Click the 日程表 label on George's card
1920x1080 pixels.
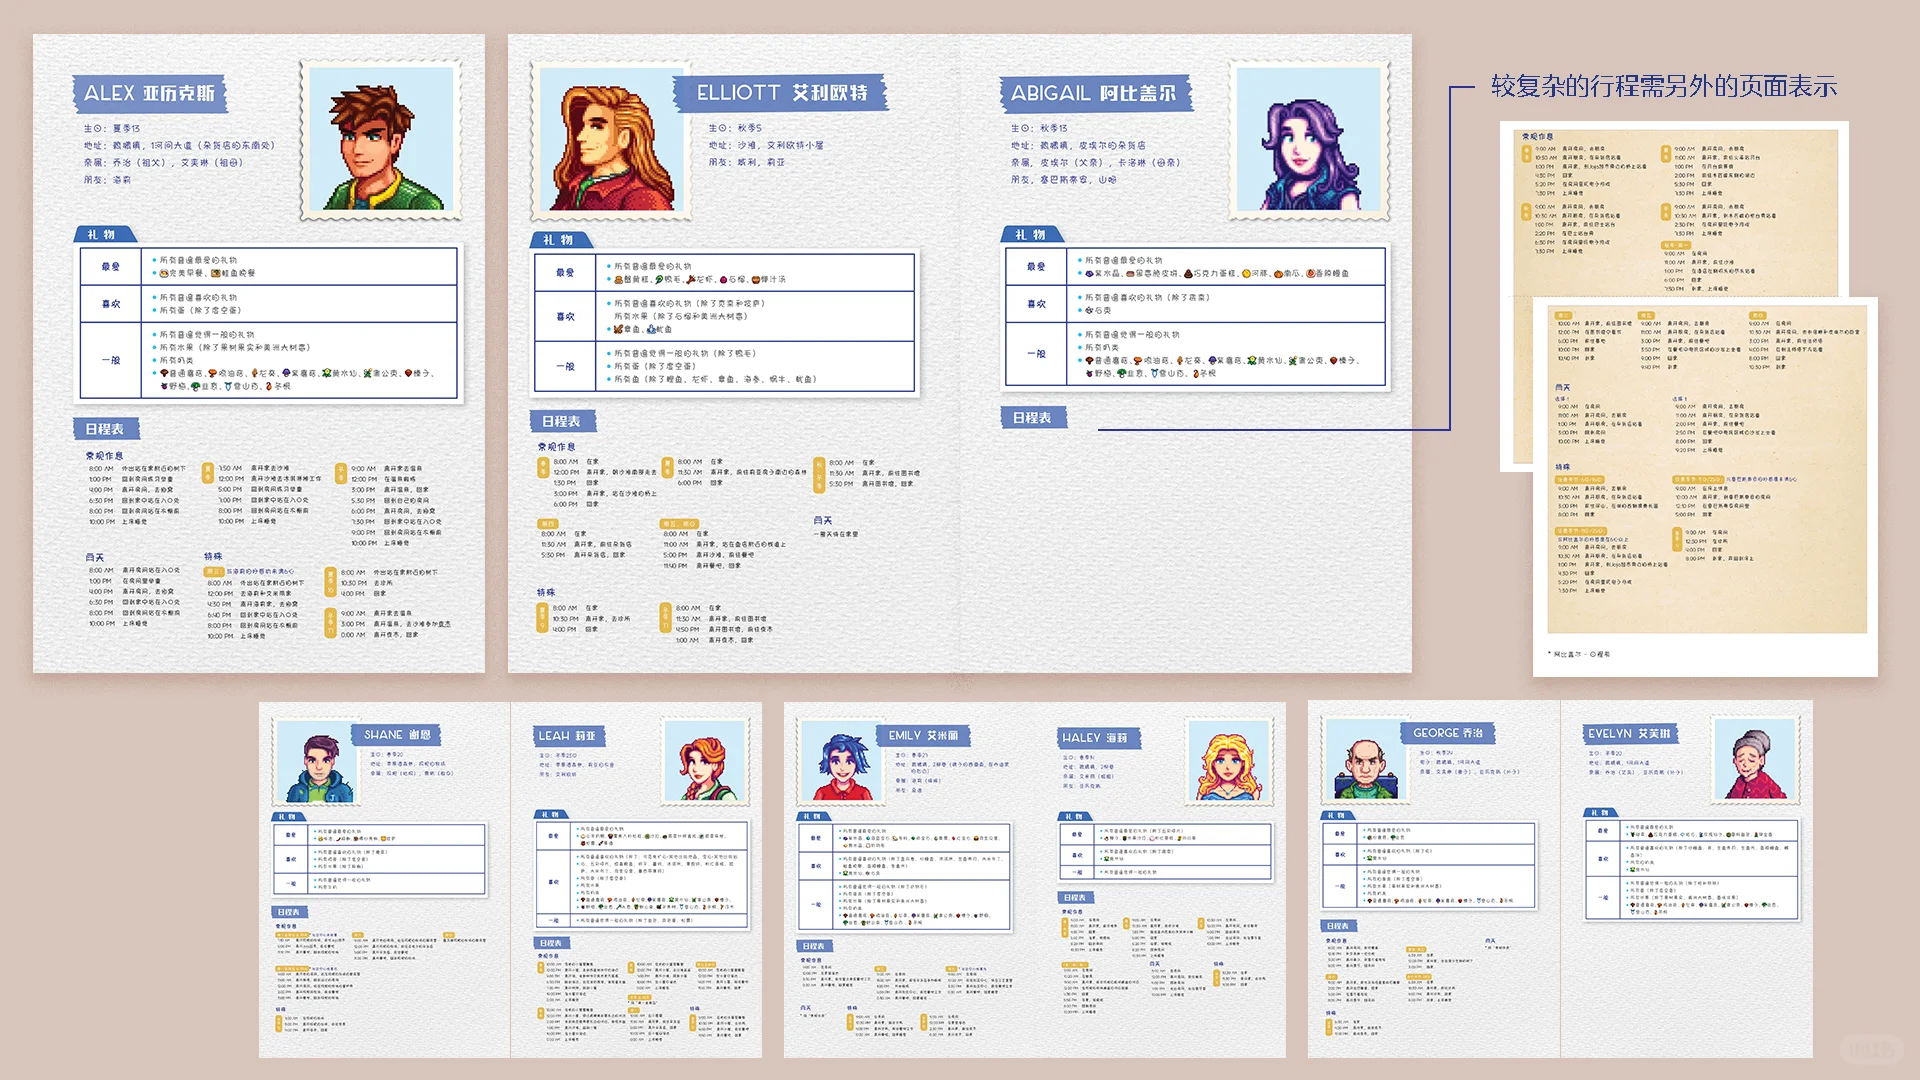[x=1339, y=926]
